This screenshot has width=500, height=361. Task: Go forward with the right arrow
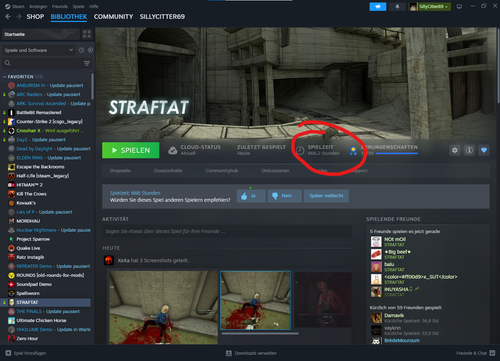click(x=19, y=17)
